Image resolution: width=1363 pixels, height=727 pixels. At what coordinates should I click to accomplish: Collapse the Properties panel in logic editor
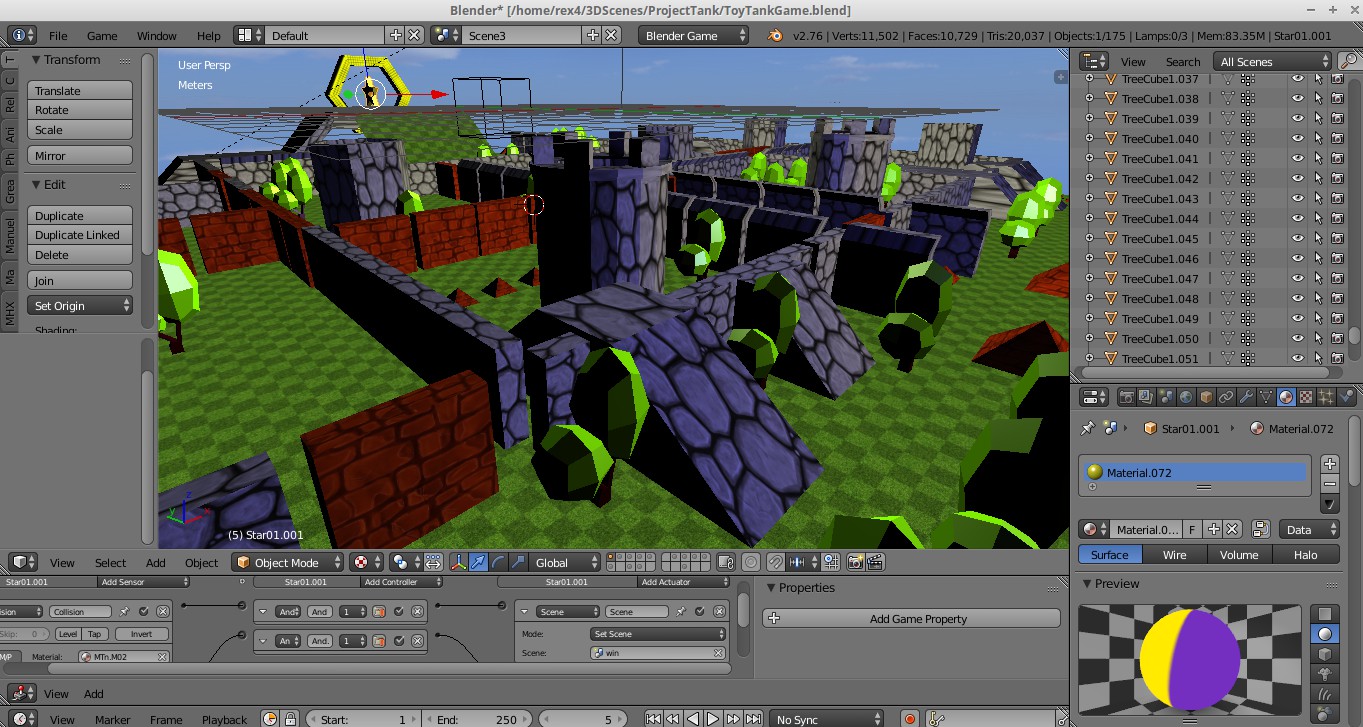pyautogui.click(x=772, y=588)
